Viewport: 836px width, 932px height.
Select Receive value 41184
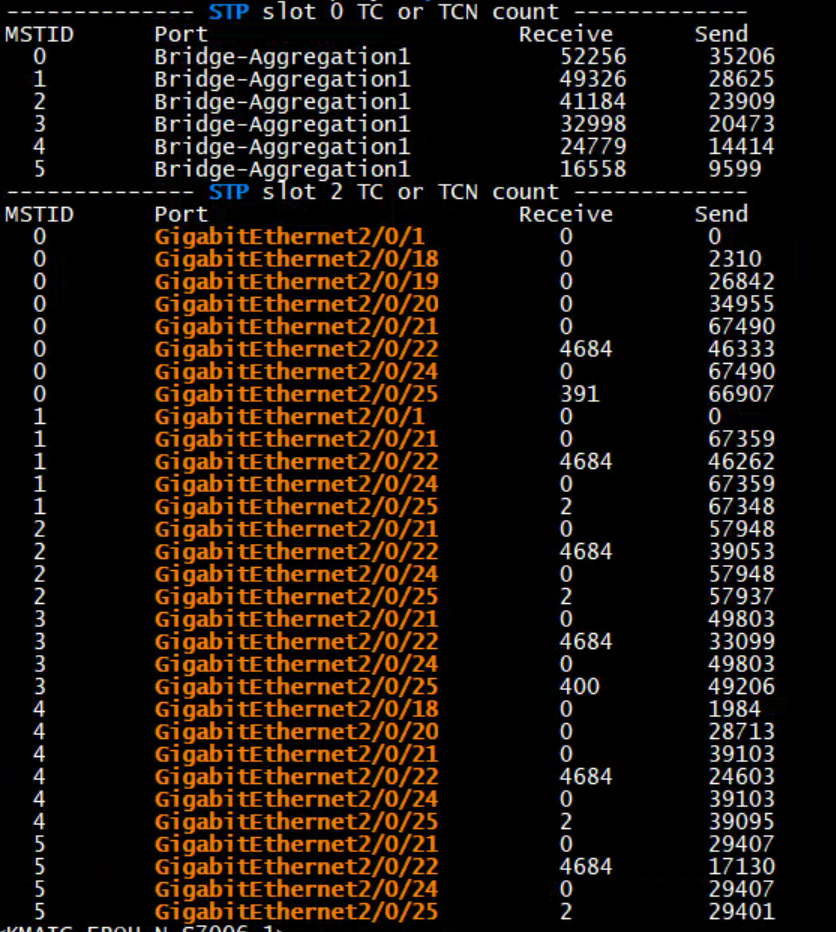pyautogui.click(x=593, y=102)
